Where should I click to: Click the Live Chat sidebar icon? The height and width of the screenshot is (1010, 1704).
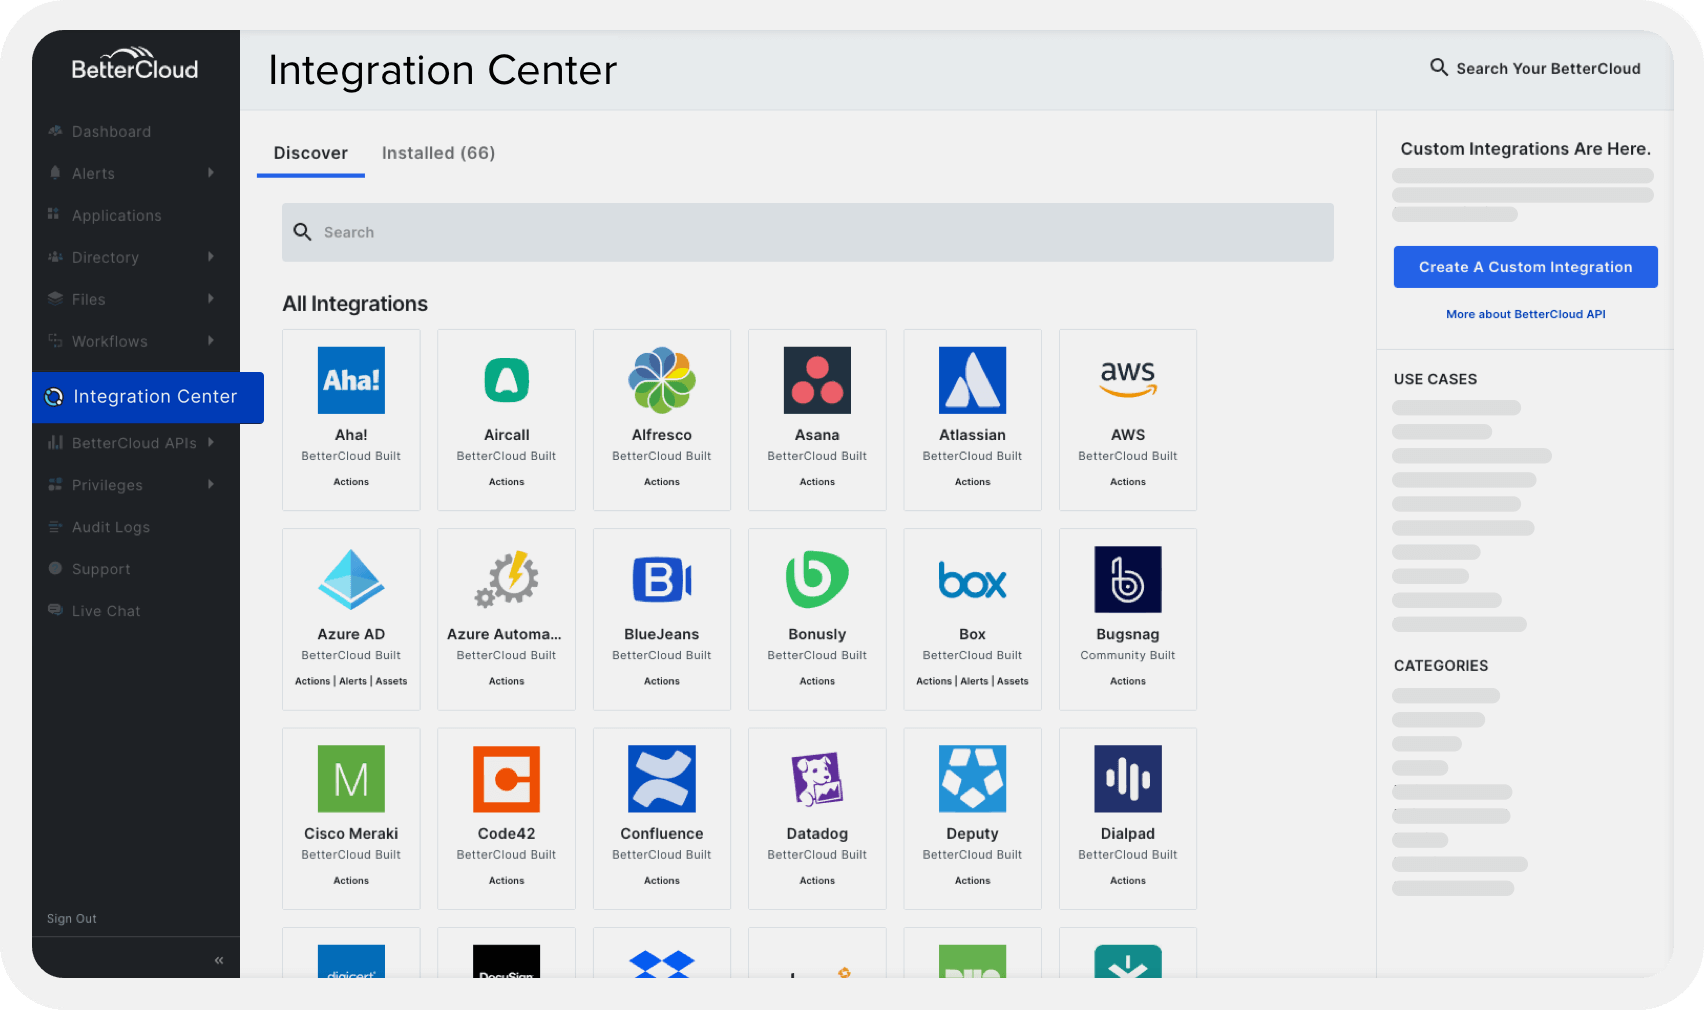pos(55,610)
